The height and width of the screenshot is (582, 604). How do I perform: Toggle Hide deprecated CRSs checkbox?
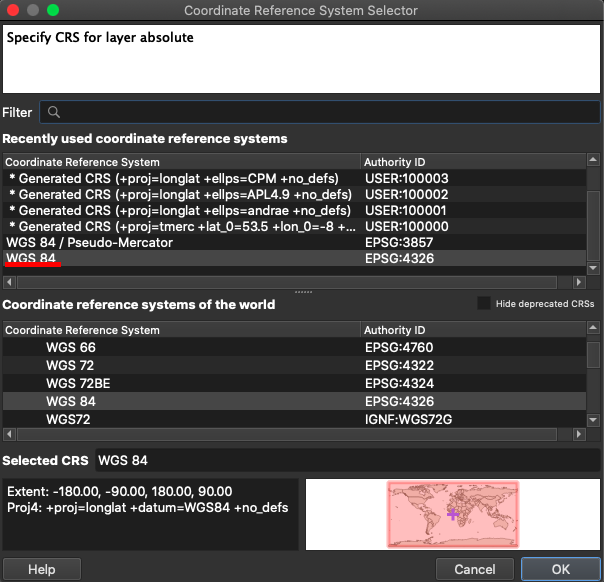[484, 304]
